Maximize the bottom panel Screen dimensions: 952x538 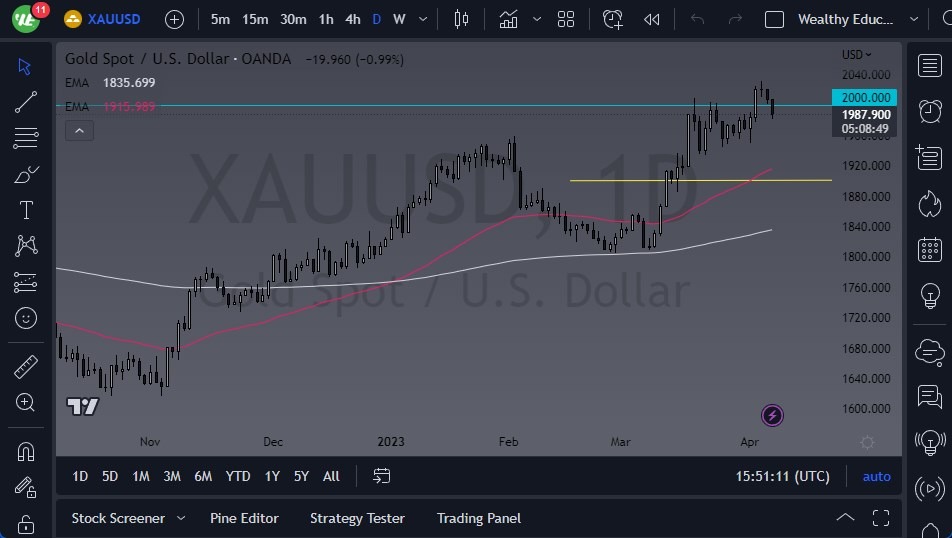(881, 518)
